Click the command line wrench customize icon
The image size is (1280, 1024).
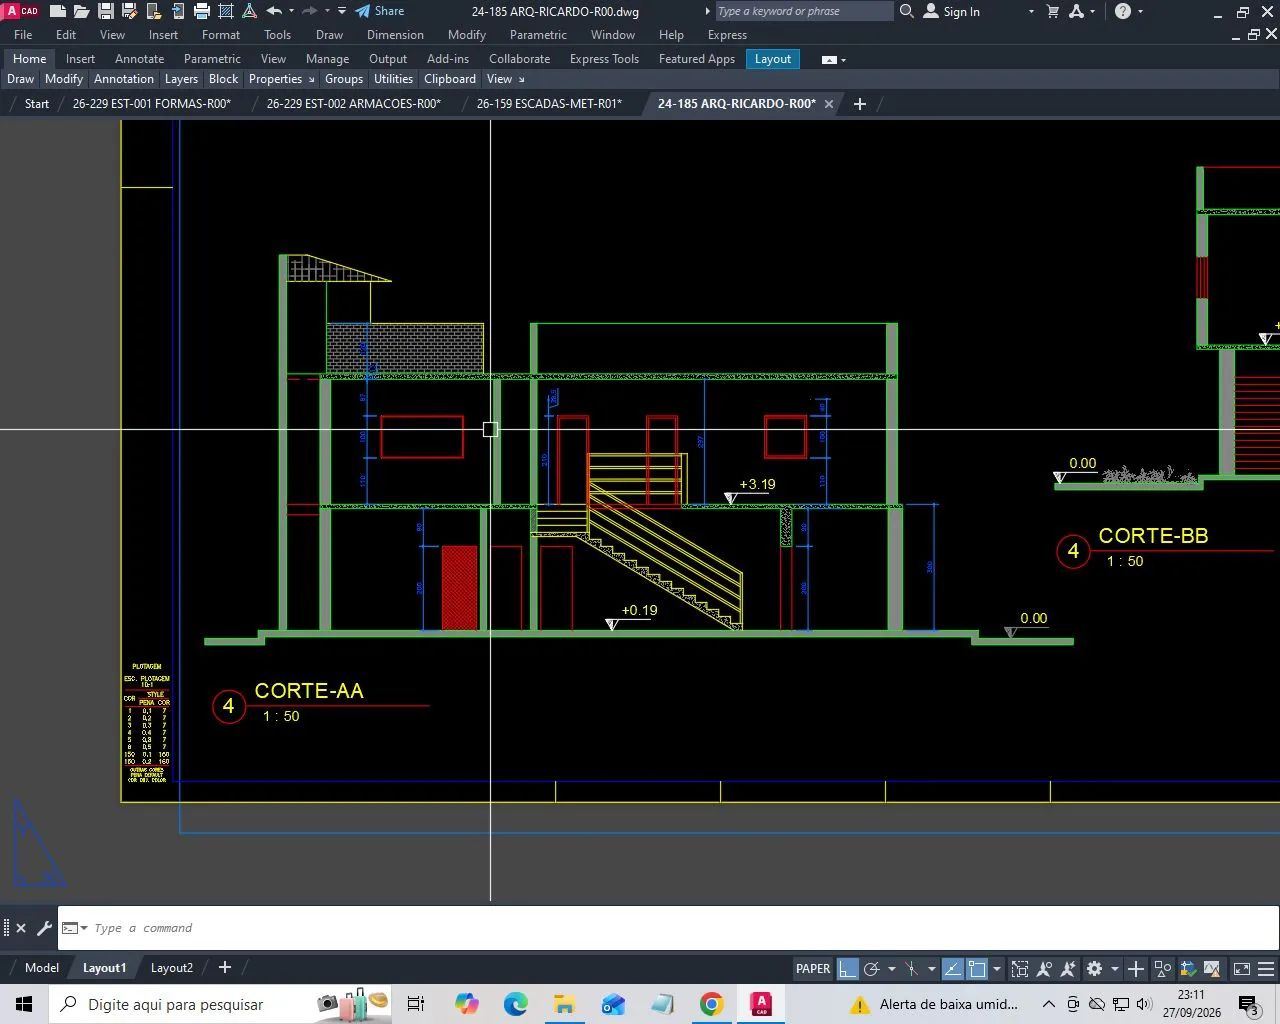[44, 928]
